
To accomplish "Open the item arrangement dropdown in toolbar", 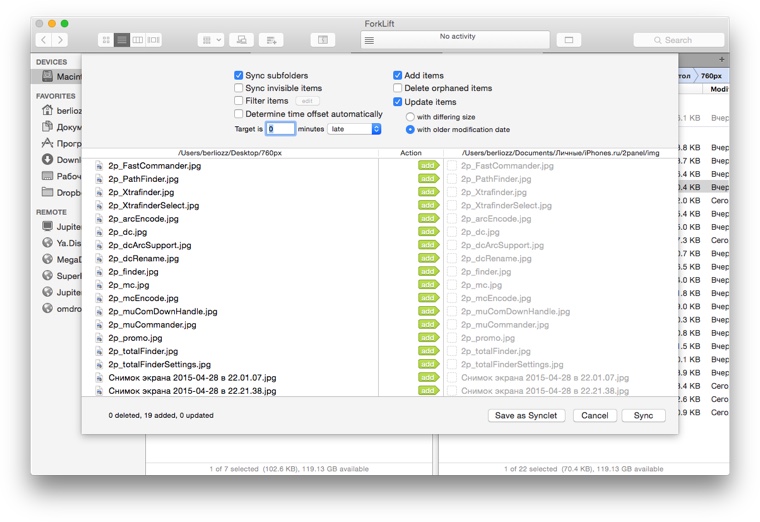I will [211, 40].
